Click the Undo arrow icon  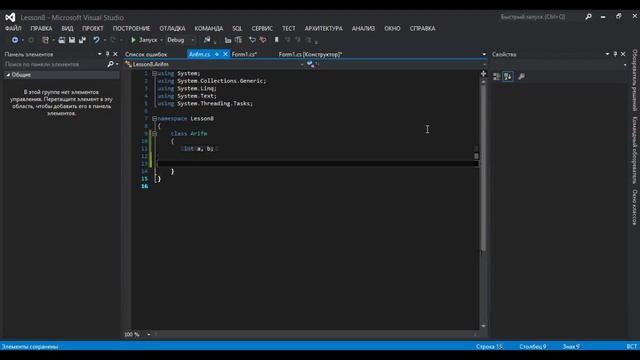coord(96,40)
